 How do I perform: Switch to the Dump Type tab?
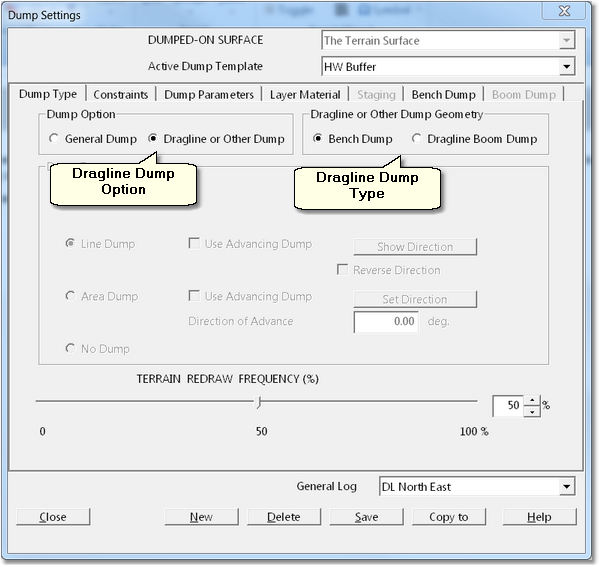pos(48,94)
